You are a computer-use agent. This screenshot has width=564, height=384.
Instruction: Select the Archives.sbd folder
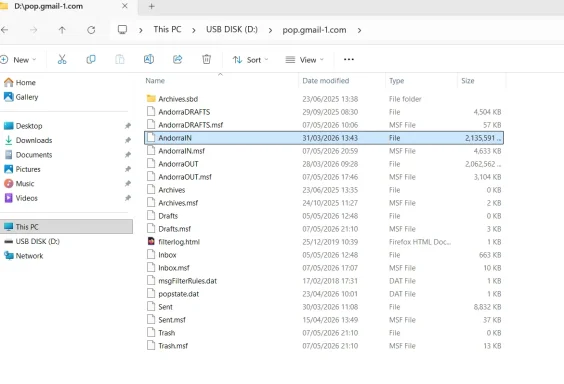324,99
